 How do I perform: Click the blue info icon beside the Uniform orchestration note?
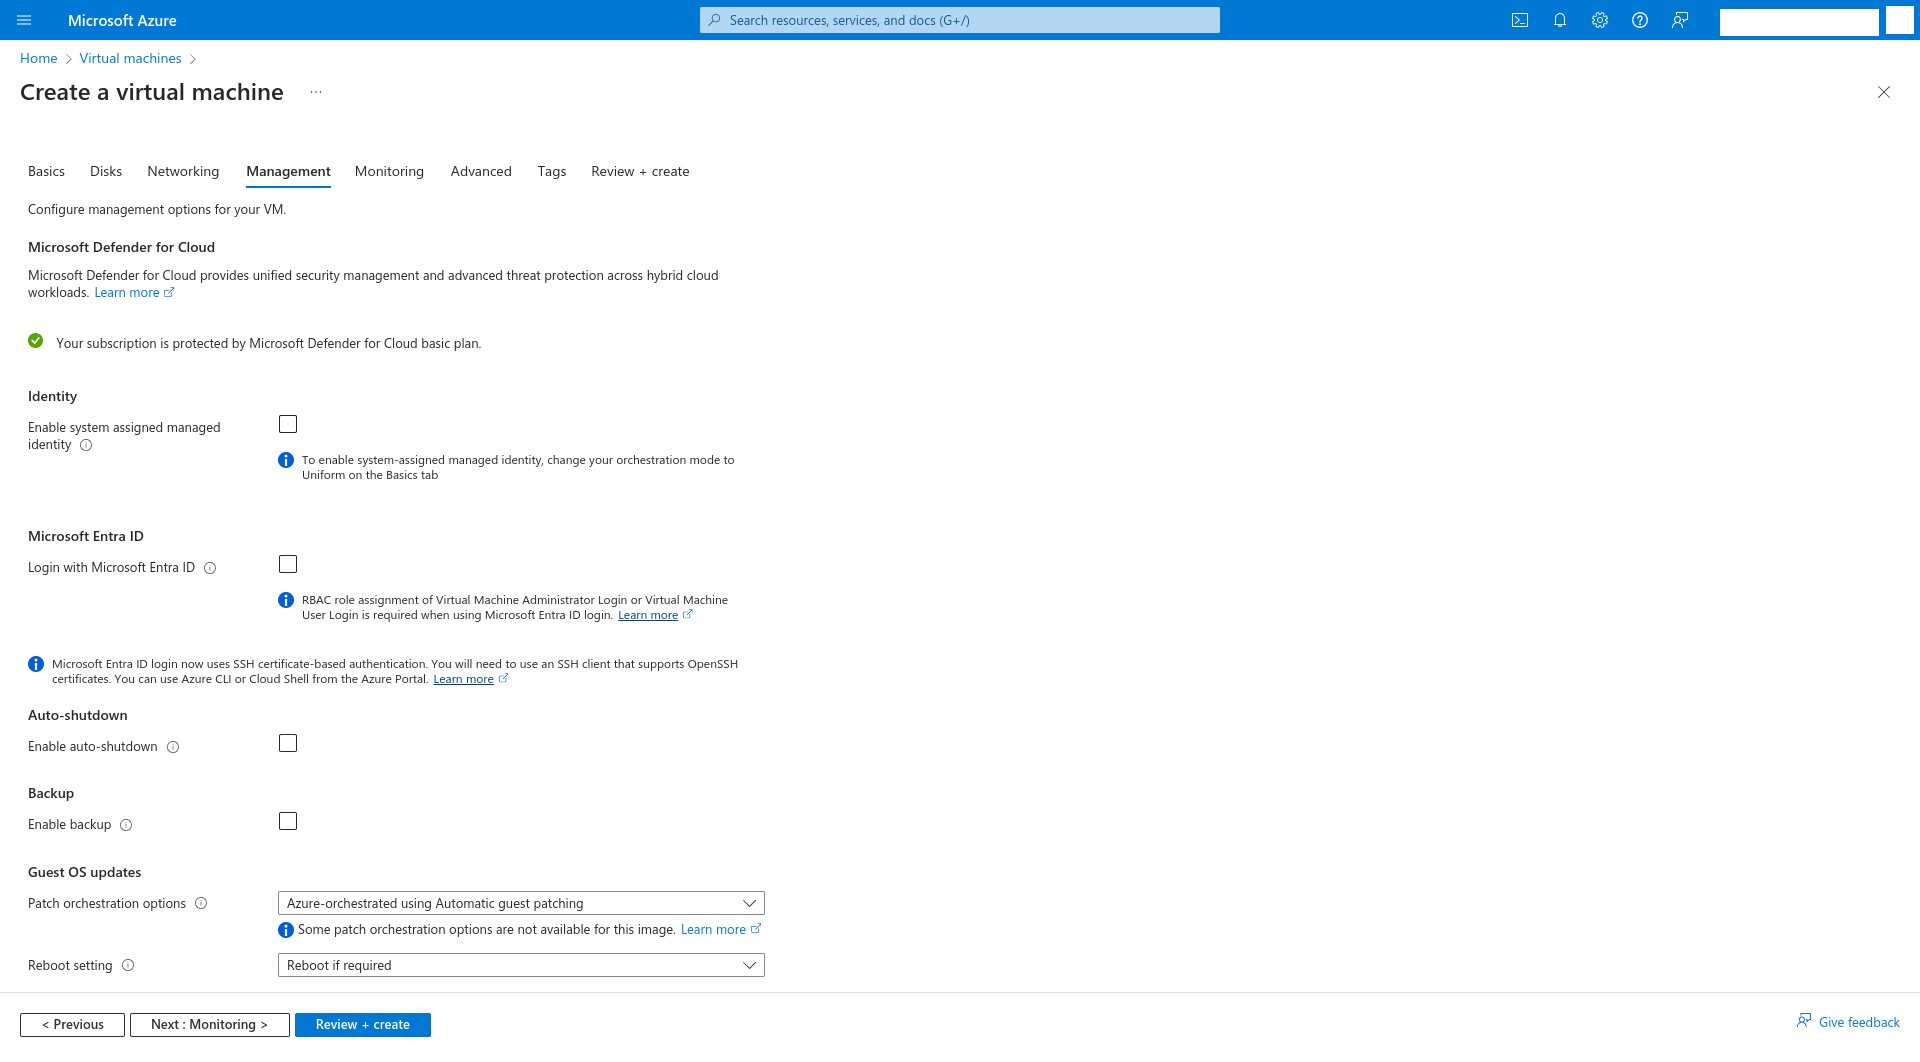pyautogui.click(x=286, y=460)
